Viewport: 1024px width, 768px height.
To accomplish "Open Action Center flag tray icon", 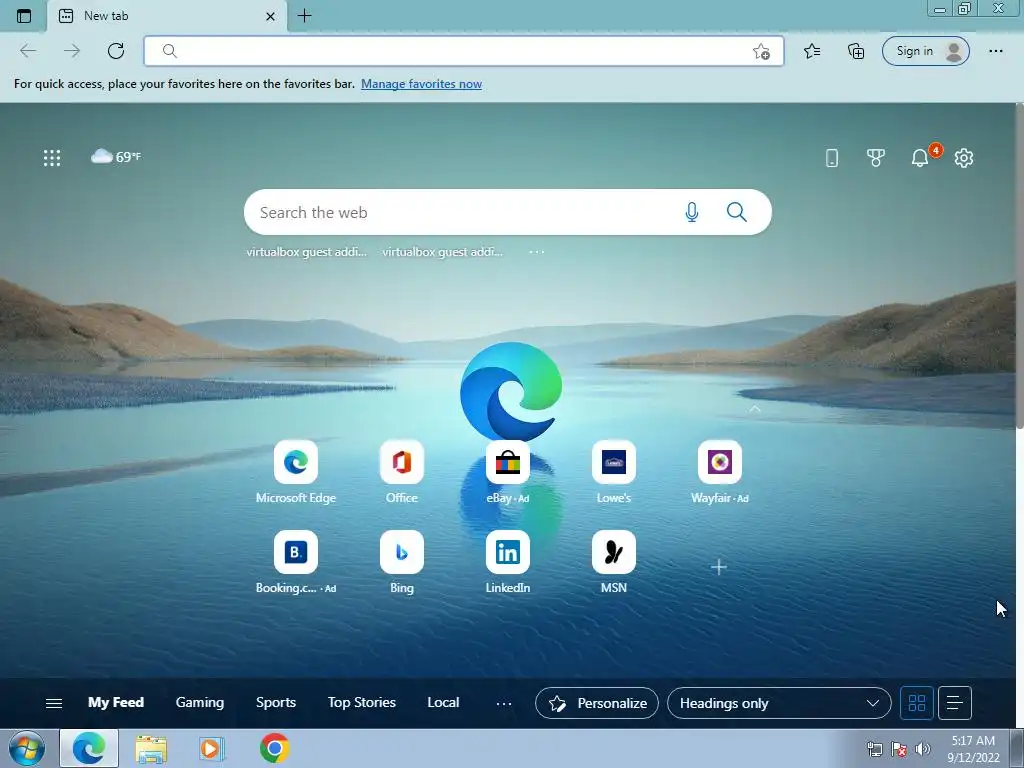I will point(899,749).
